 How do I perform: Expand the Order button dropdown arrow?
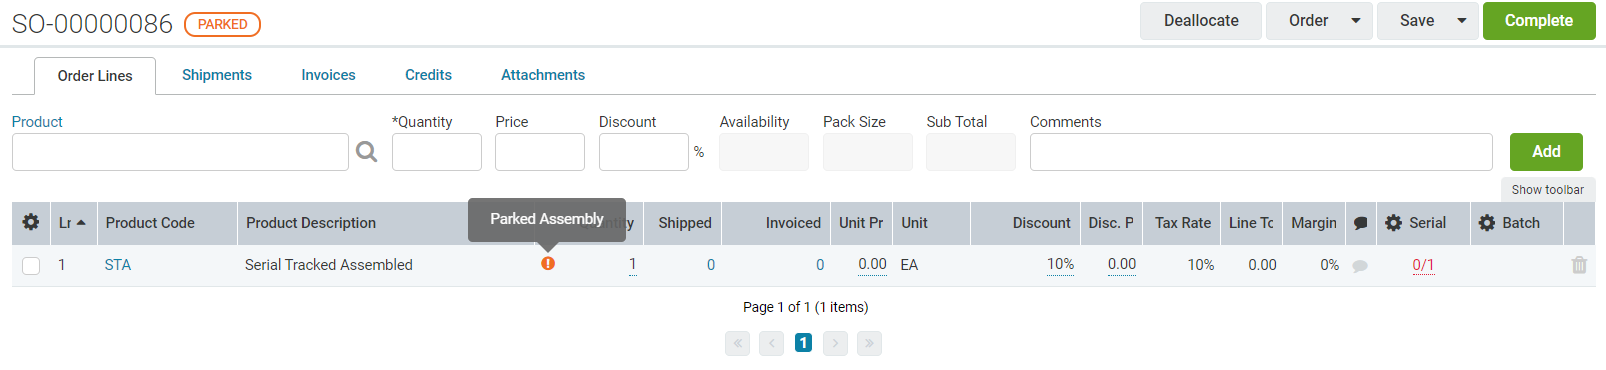pos(1356,21)
